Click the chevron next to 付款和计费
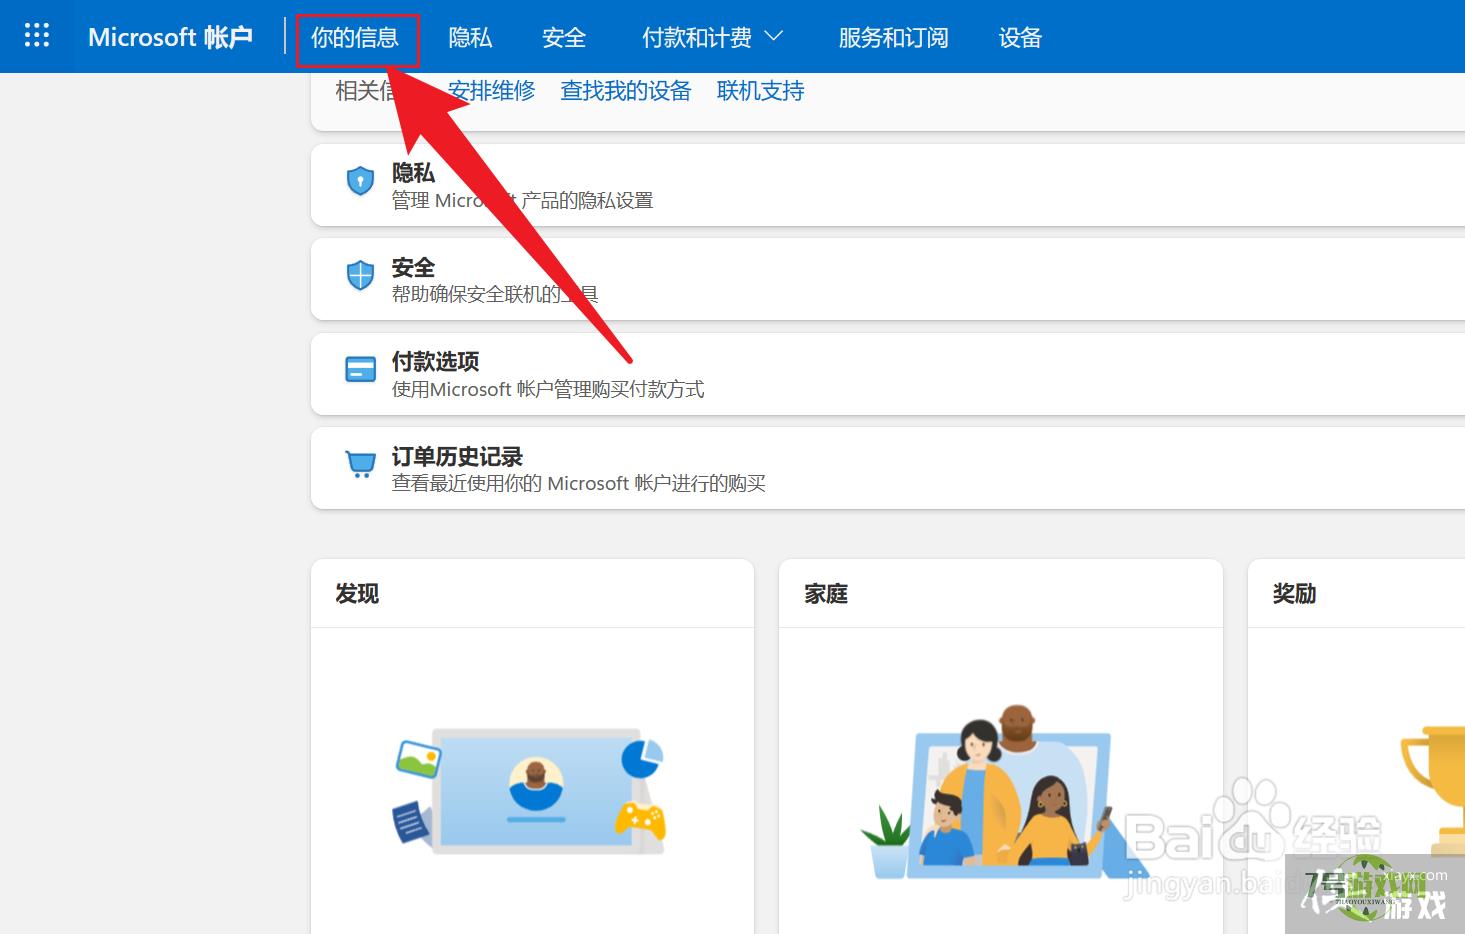Viewport: 1465px width, 934px height. click(x=774, y=37)
